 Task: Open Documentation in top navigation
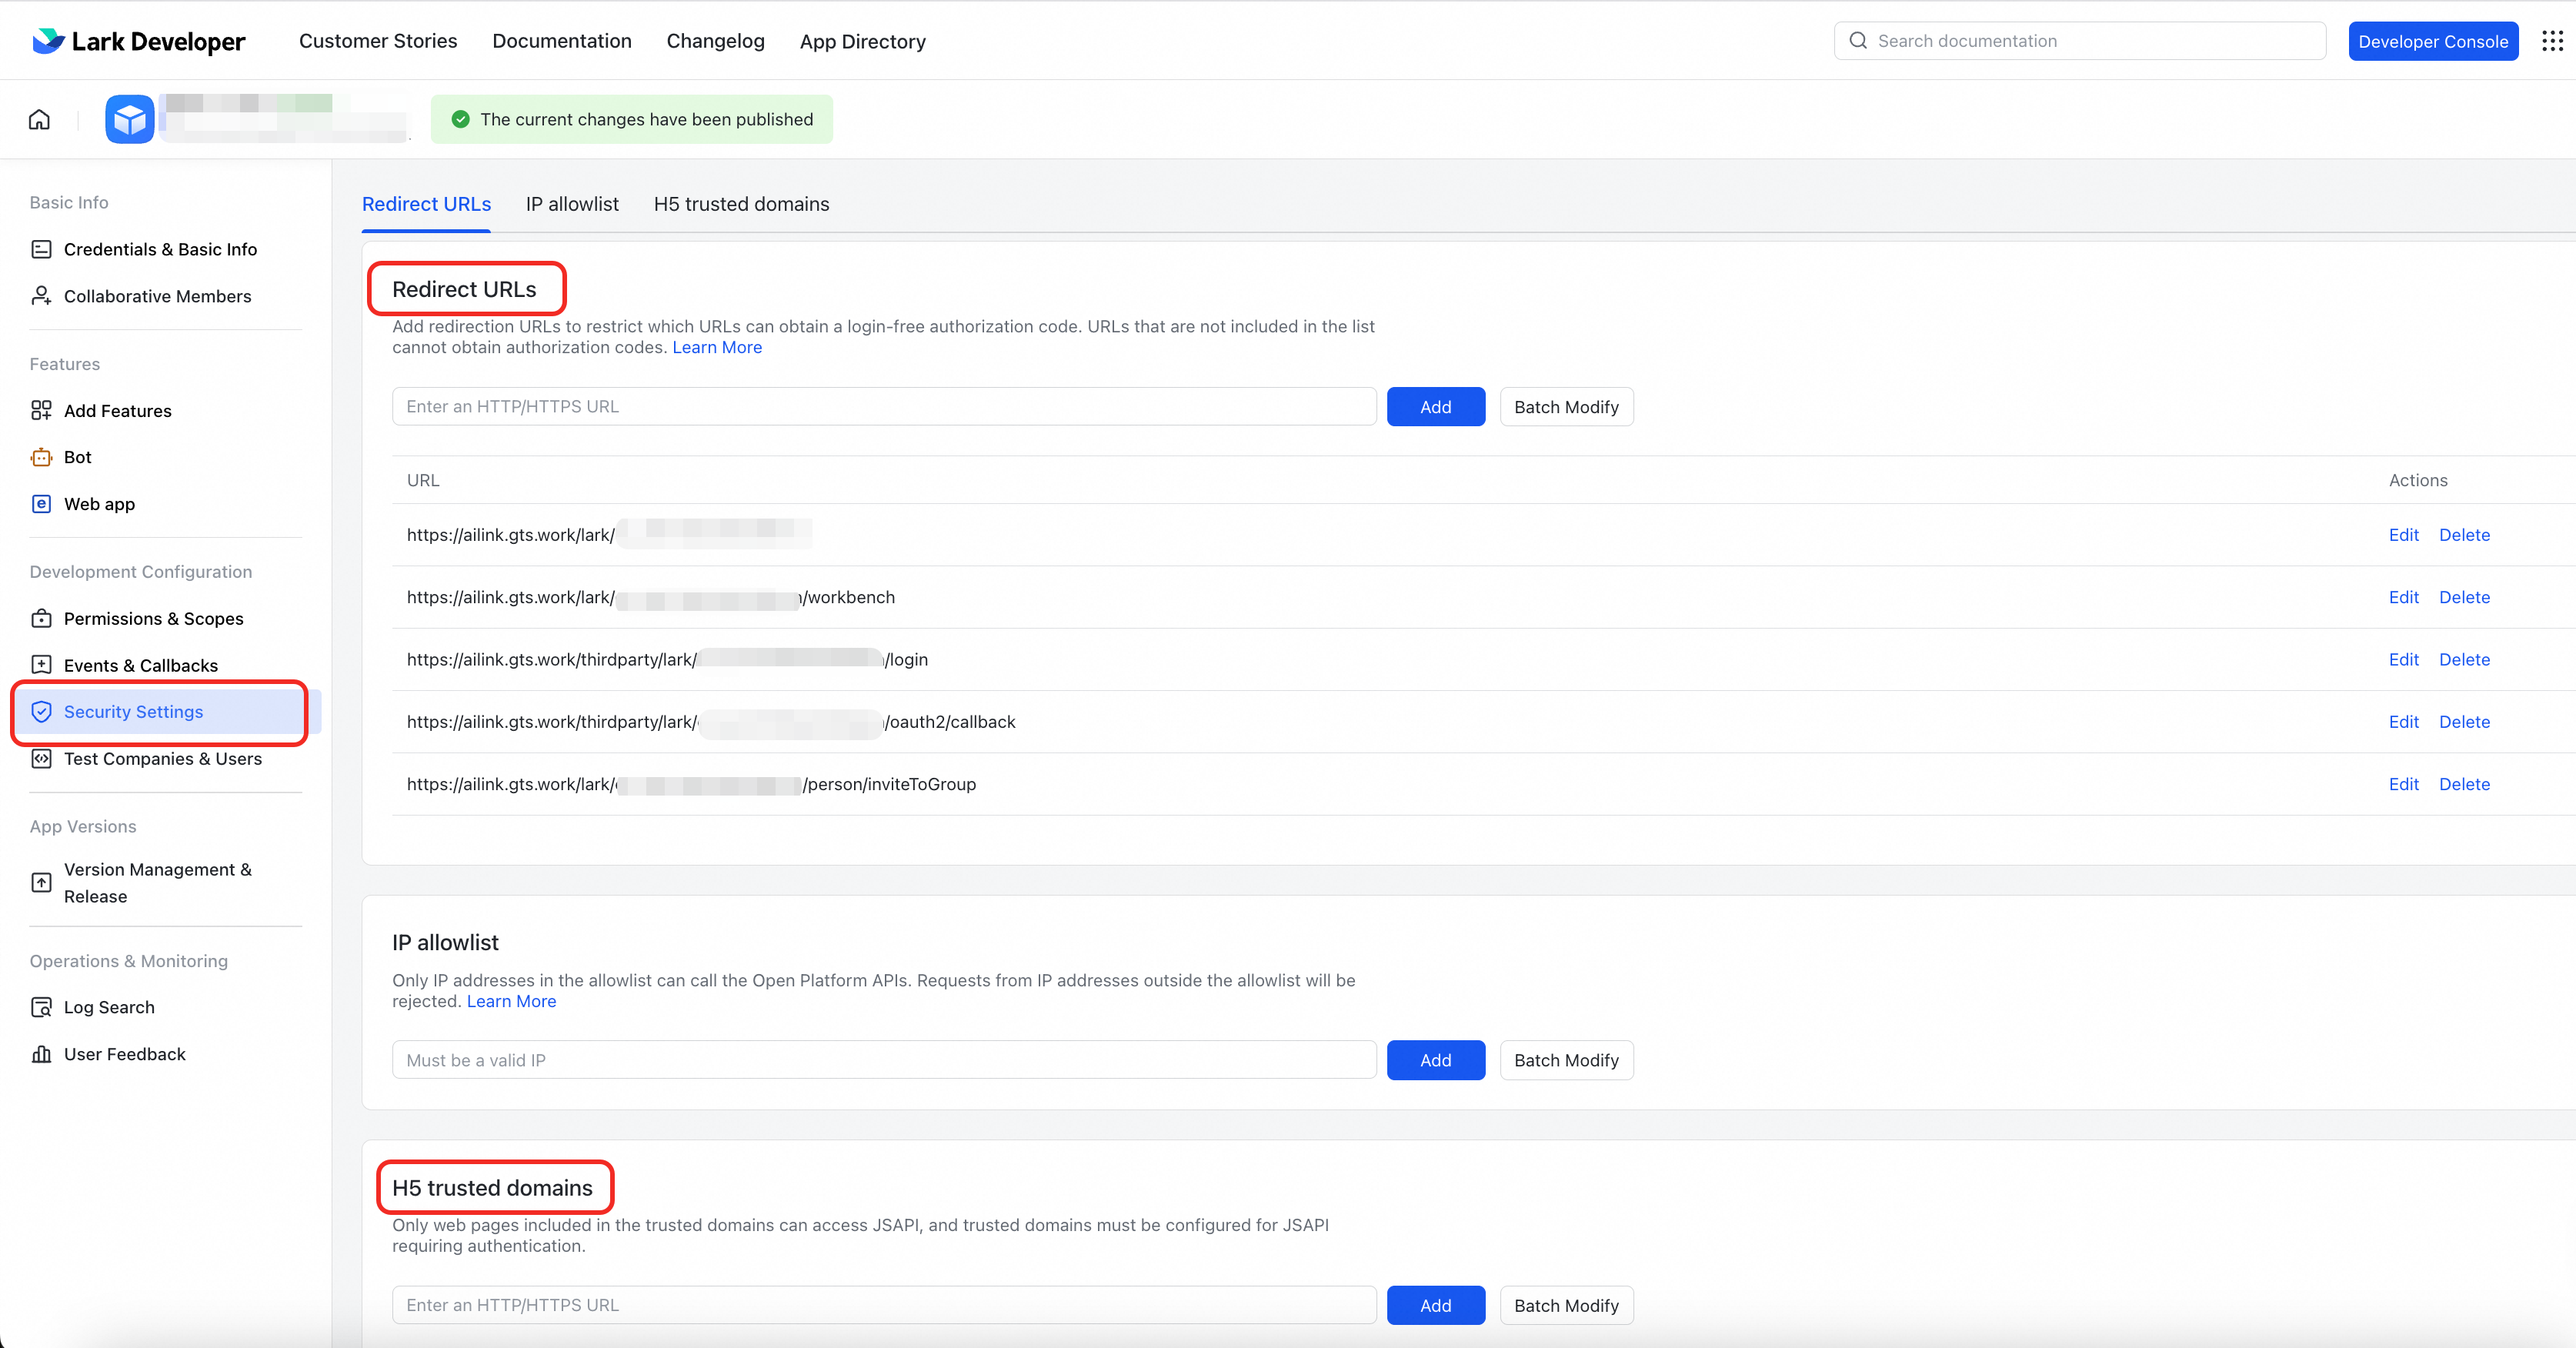coord(561,41)
